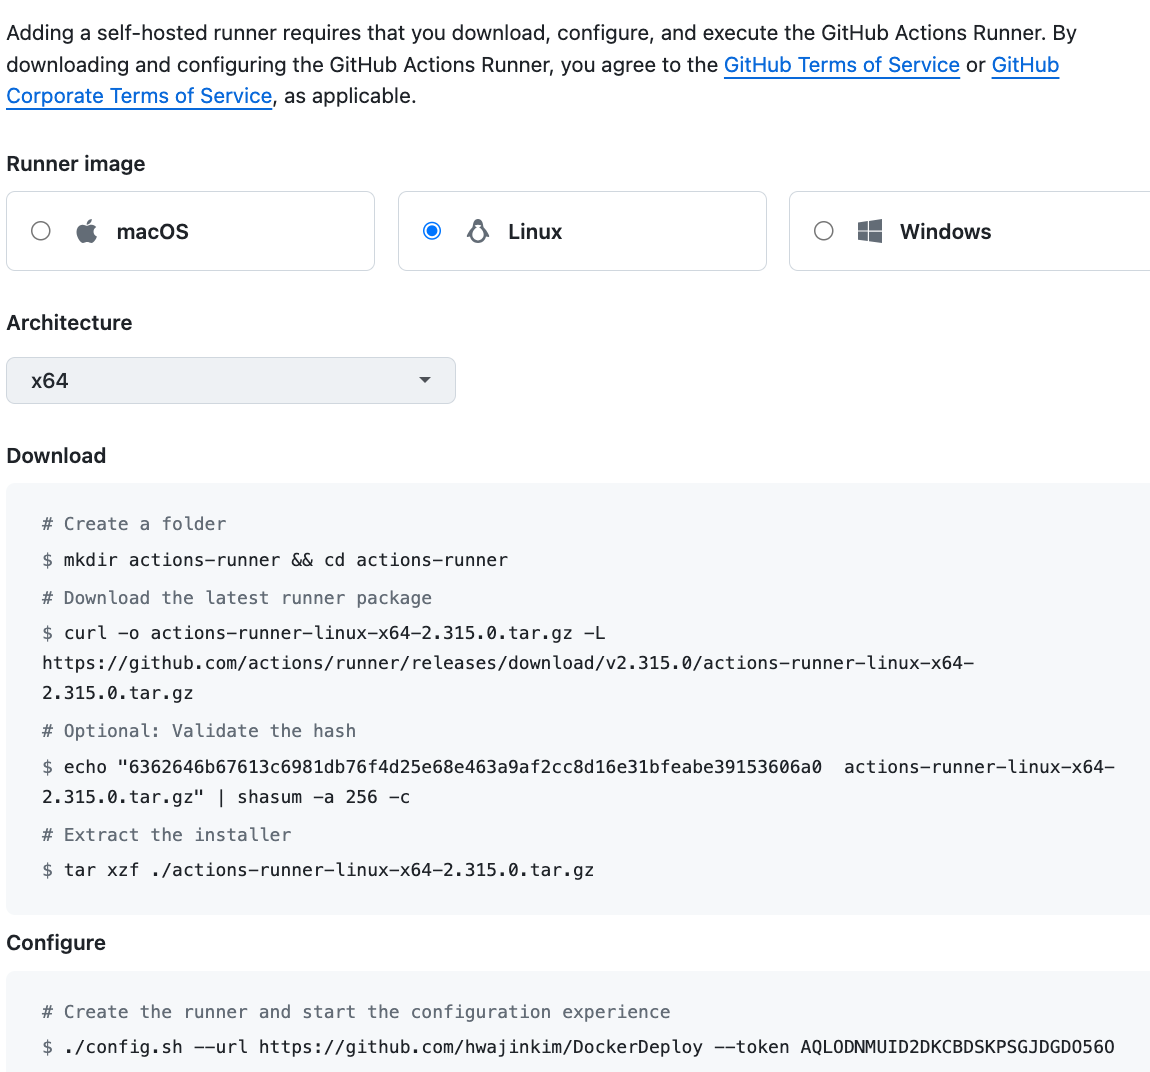Click the '# Create the runner and start' comment
The image size is (1150, 1072).
(x=356, y=1012)
